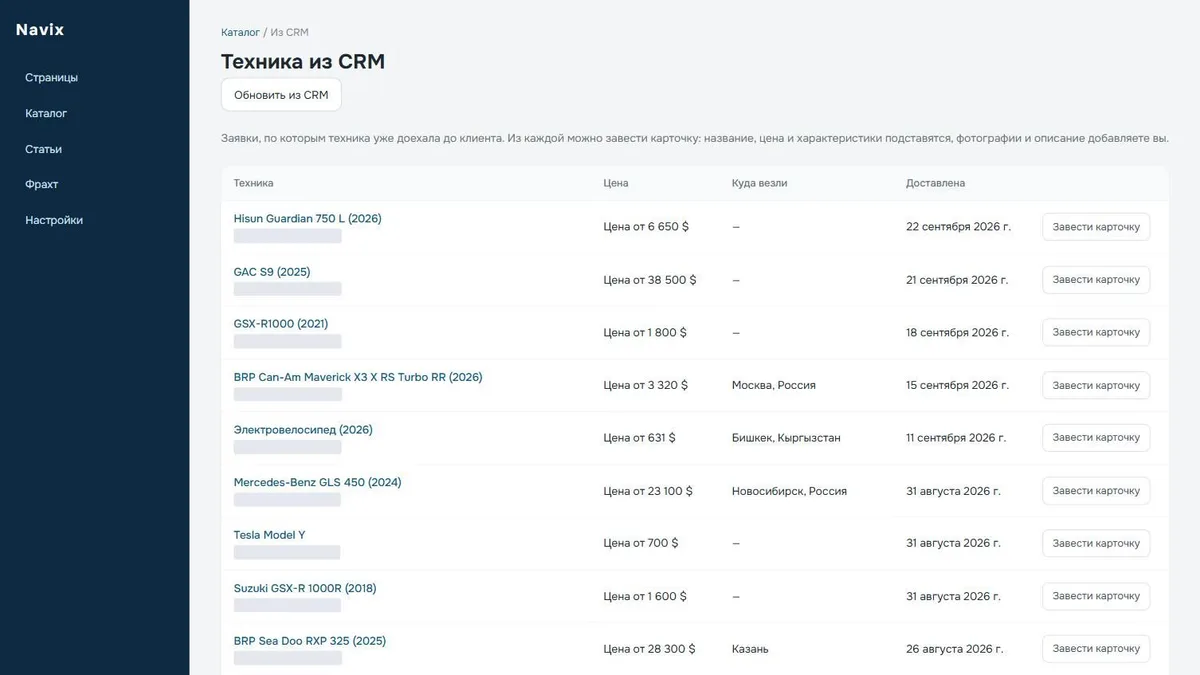Click the destination Казань

coord(750,649)
